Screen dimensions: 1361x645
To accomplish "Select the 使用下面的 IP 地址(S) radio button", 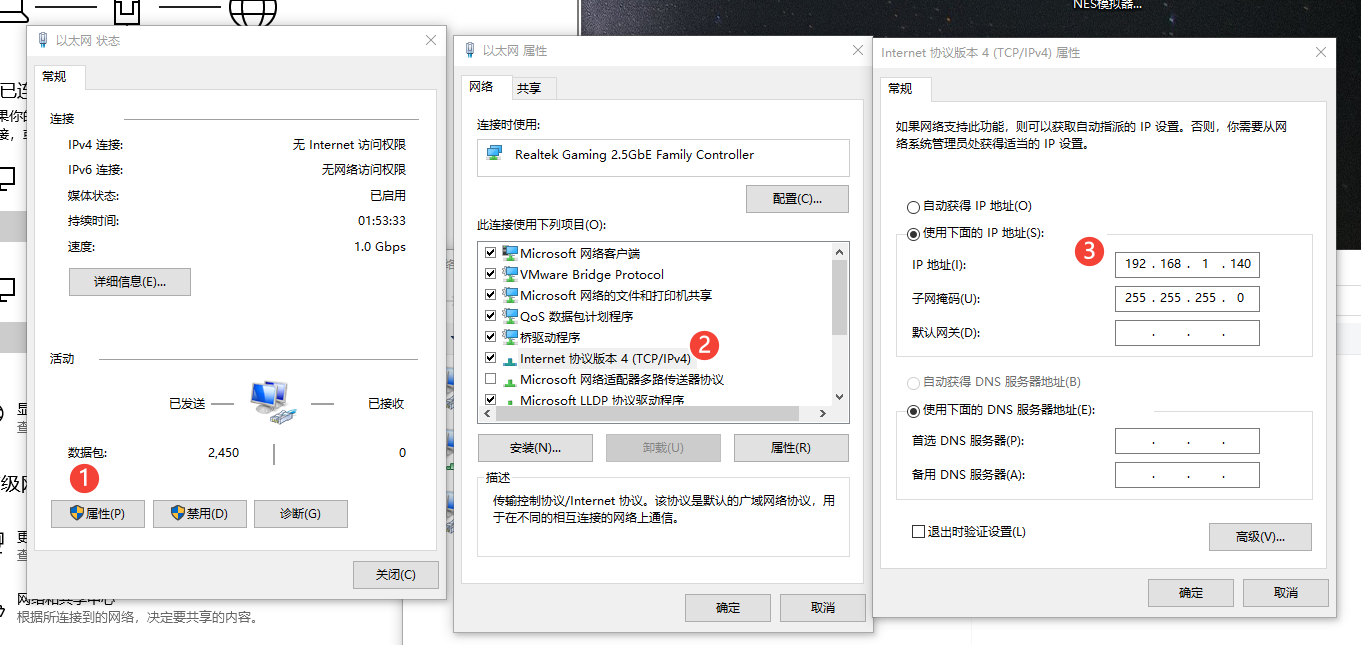I will coord(912,234).
